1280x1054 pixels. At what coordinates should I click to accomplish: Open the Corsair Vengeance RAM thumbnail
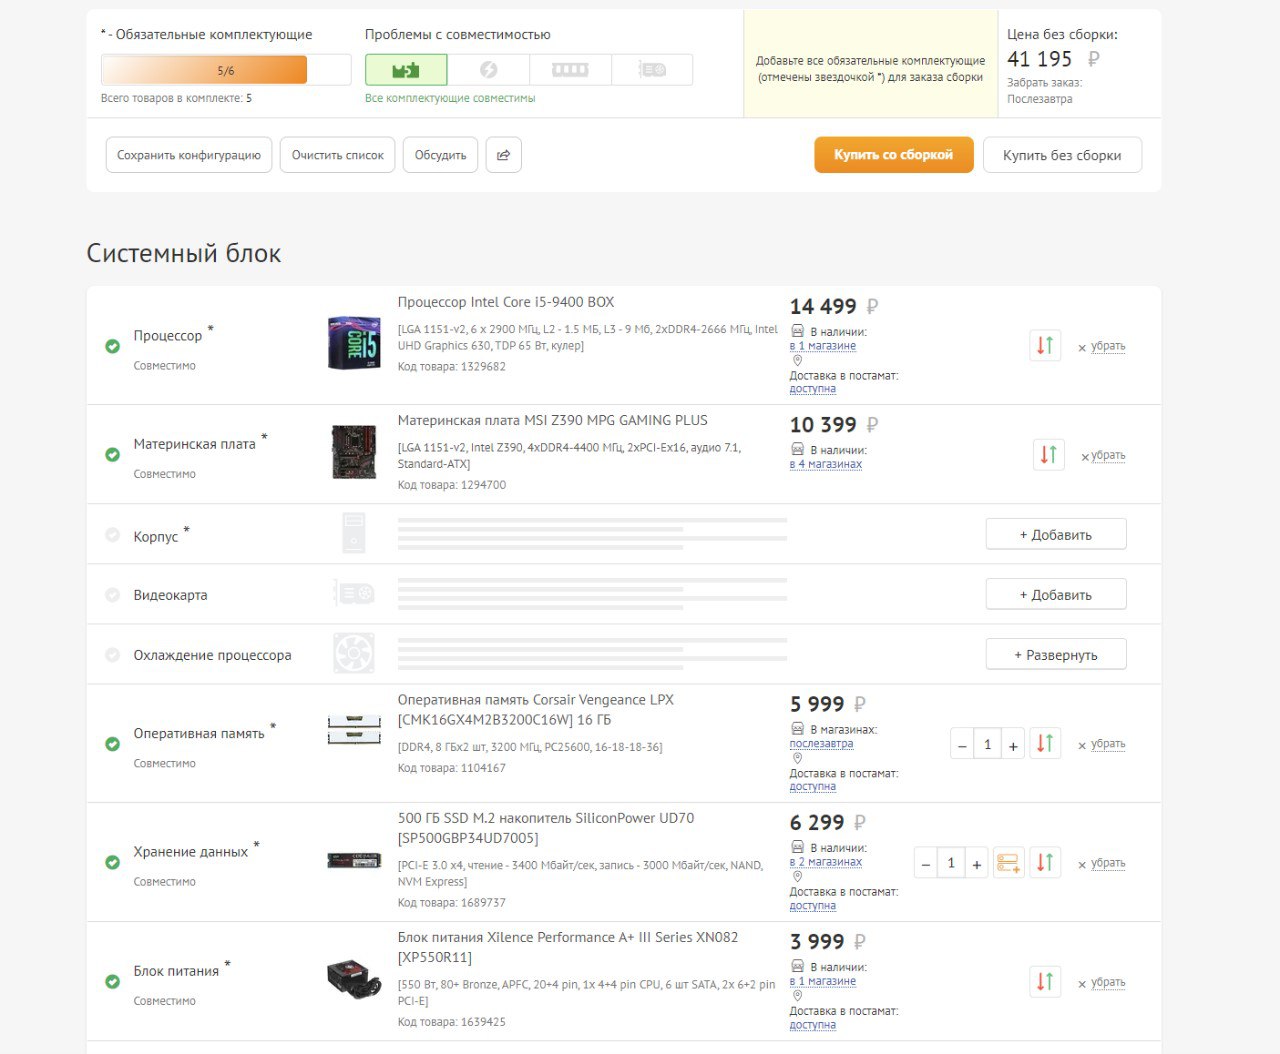click(x=354, y=730)
